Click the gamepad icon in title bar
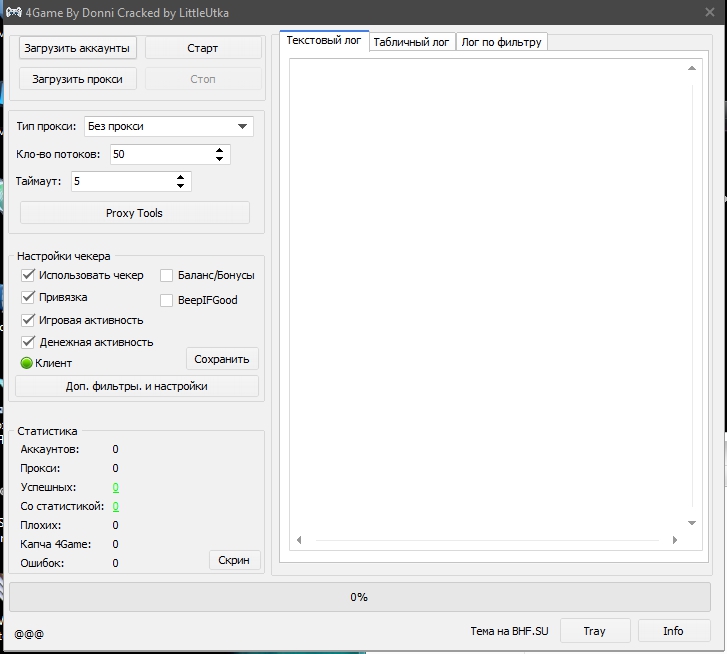Screen dimensions: 727x654 click(x=13, y=12)
